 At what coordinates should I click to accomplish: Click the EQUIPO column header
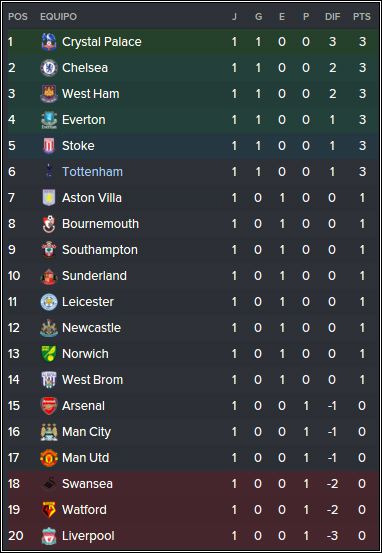pos(58,17)
